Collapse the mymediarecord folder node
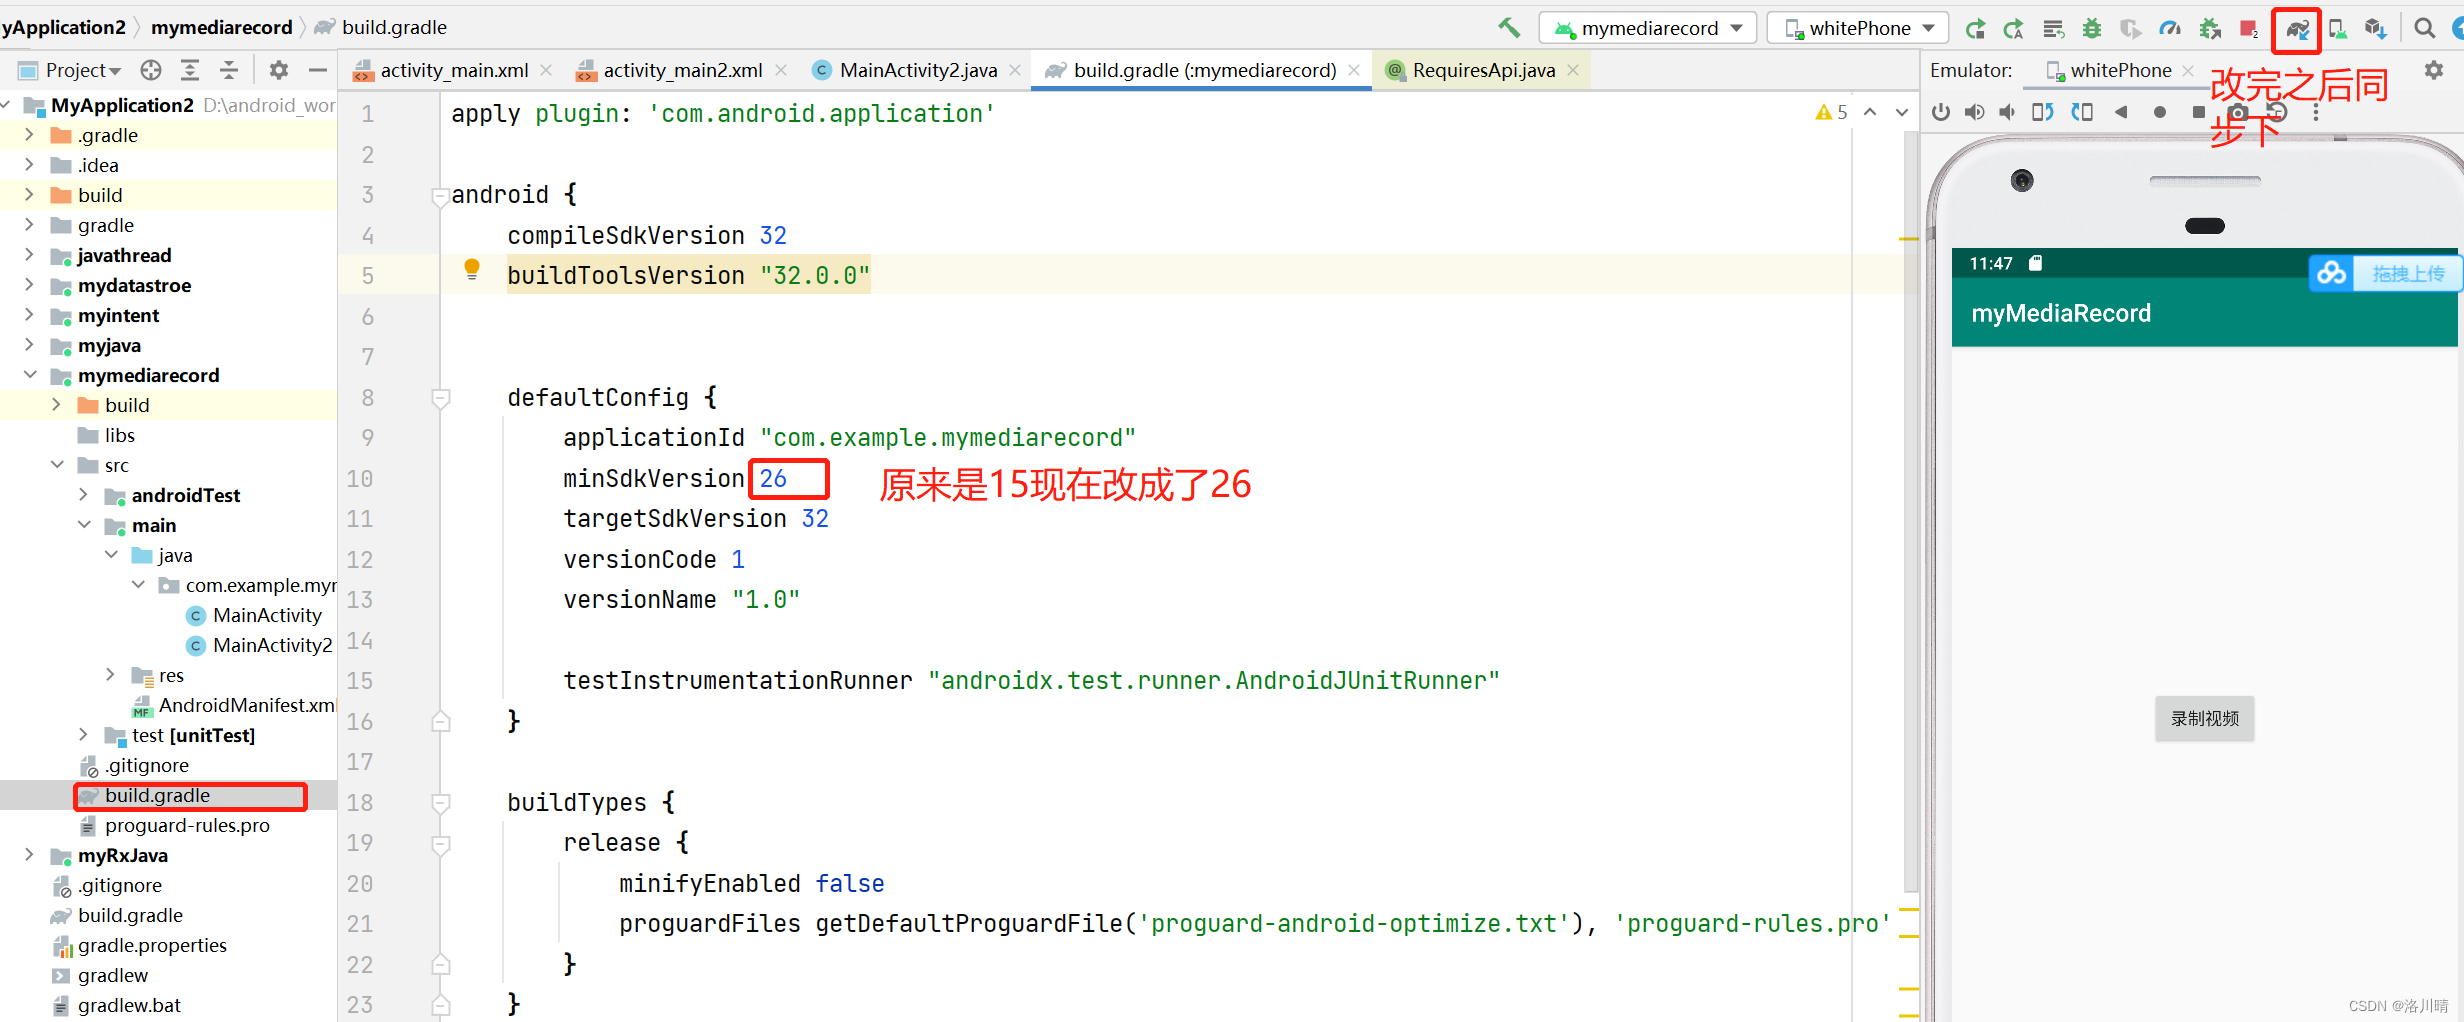This screenshot has height=1022, width=2464. [x=30, y=375]
